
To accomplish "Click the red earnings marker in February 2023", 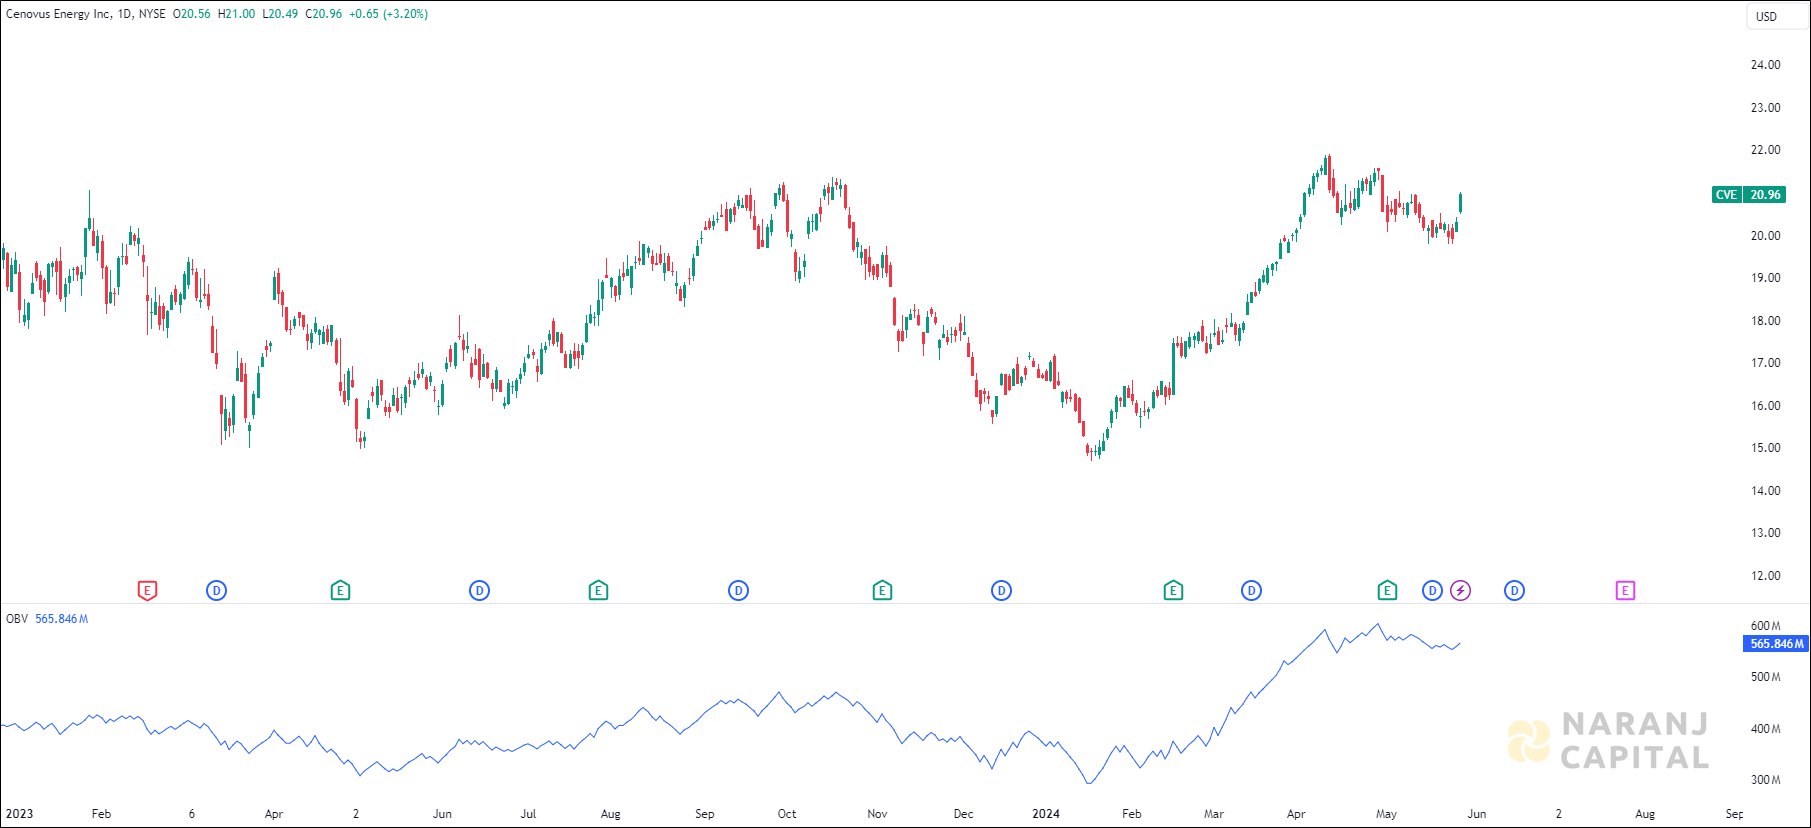I will tap(147, 591).
